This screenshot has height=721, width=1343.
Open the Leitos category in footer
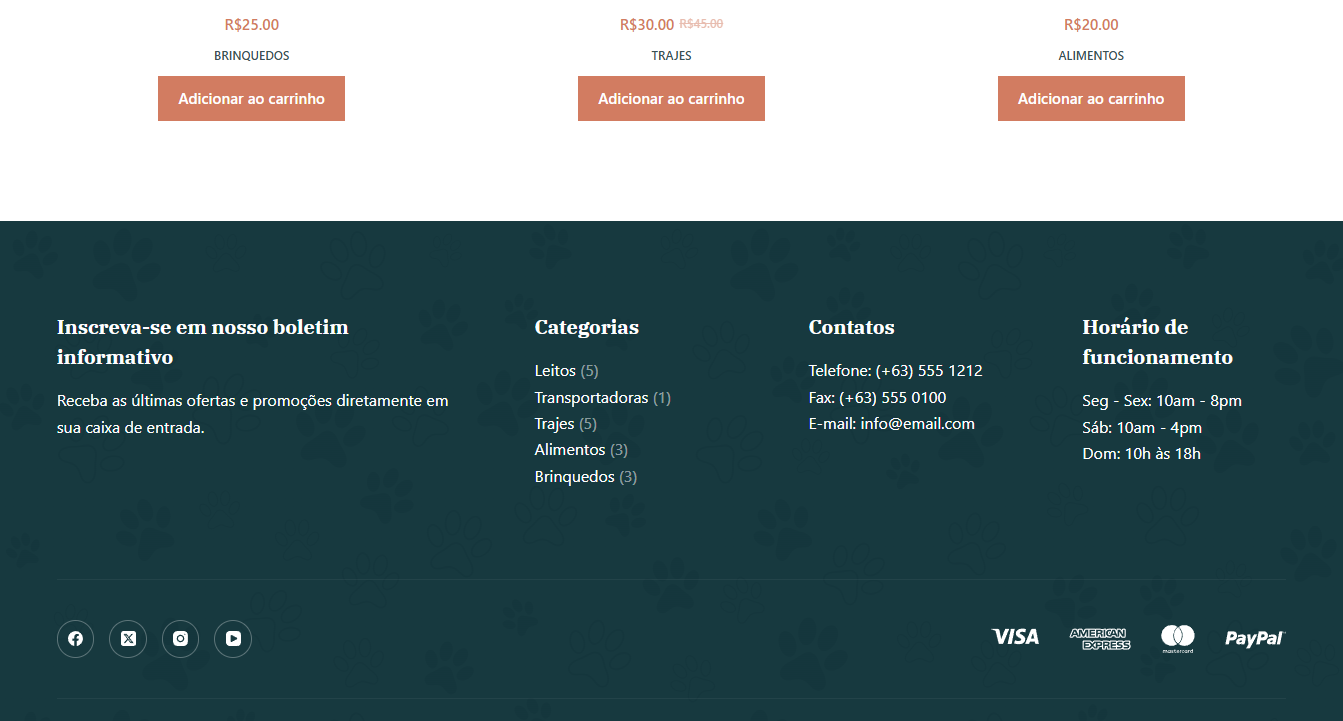click(x=555, y=371)
